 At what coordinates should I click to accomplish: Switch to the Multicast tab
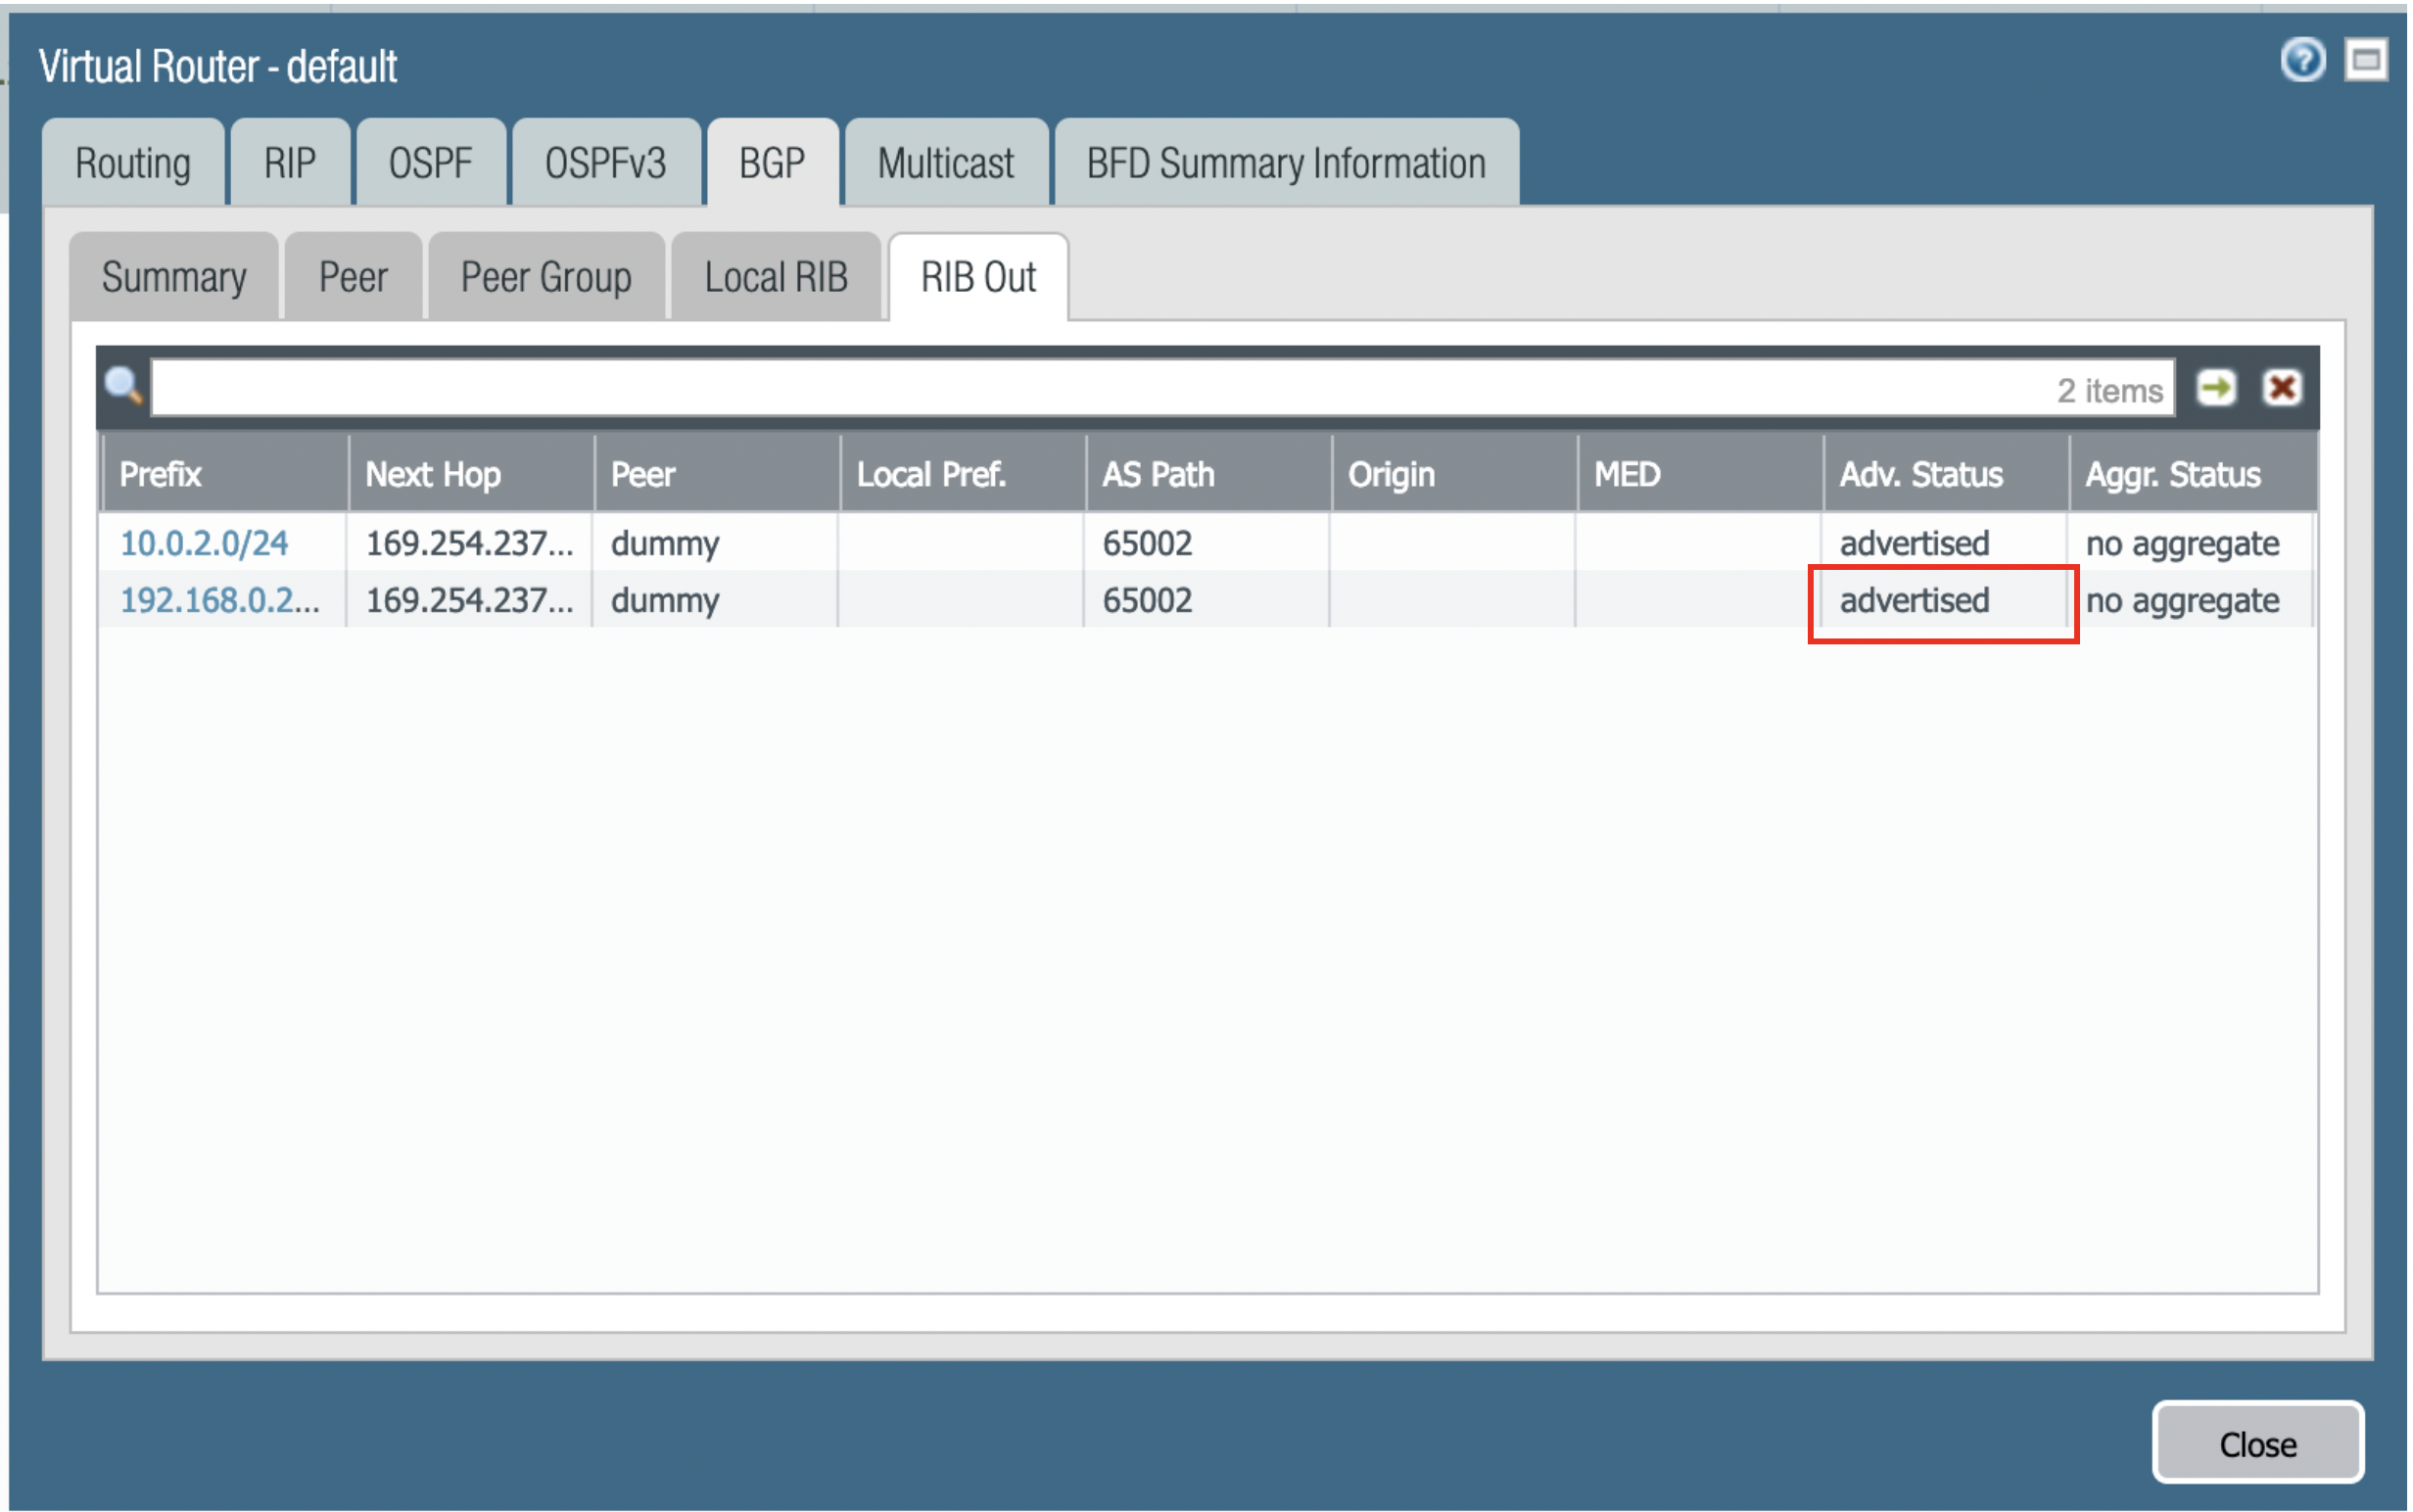pos(945,163)
